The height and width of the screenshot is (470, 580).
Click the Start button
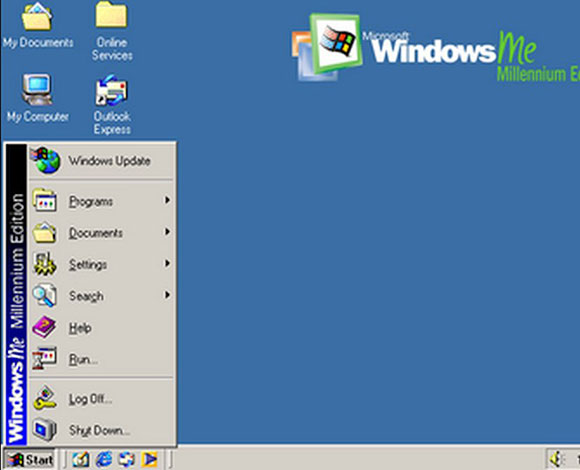coord(30,460)
